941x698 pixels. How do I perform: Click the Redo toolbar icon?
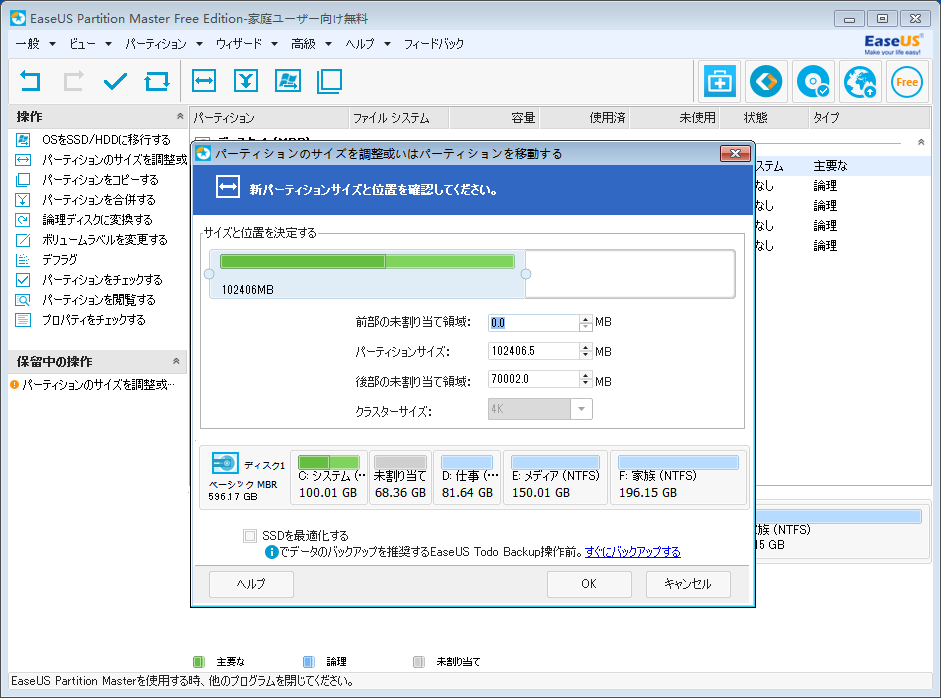click(73, 81)
